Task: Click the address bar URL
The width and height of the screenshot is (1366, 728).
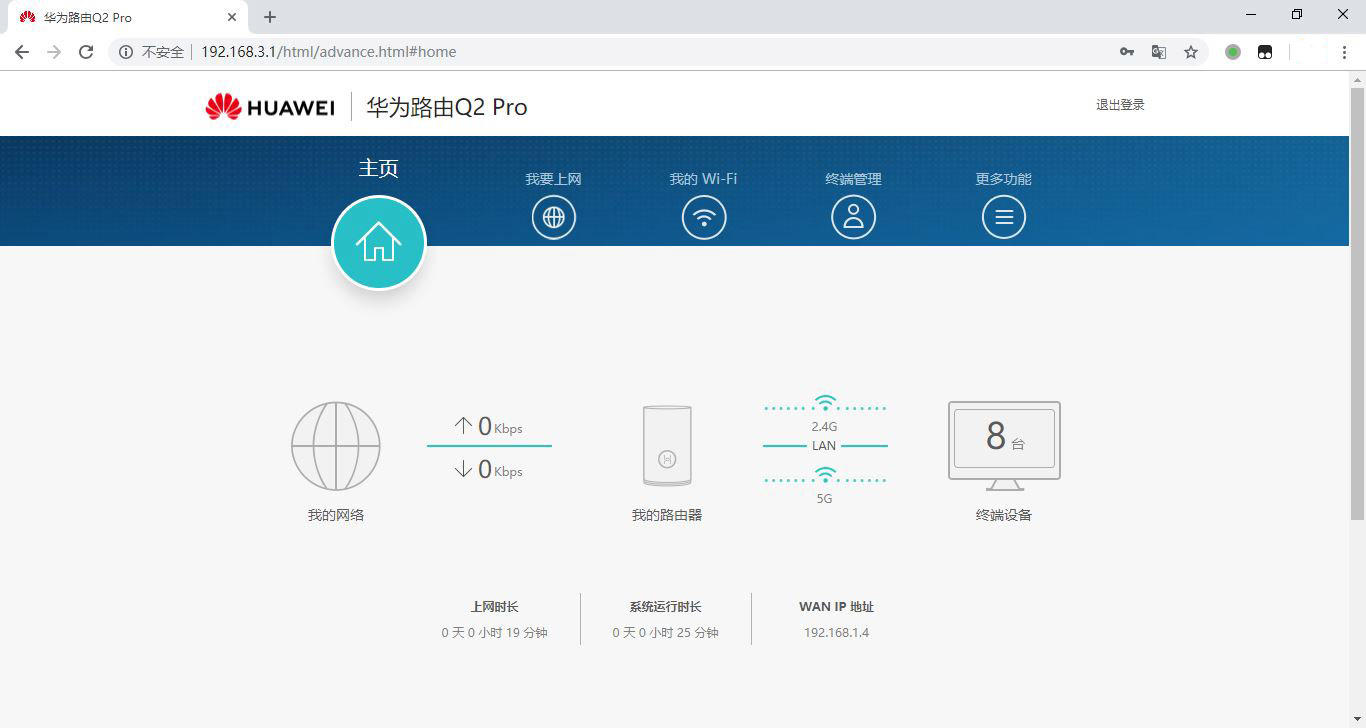Action: click(329, 52)
